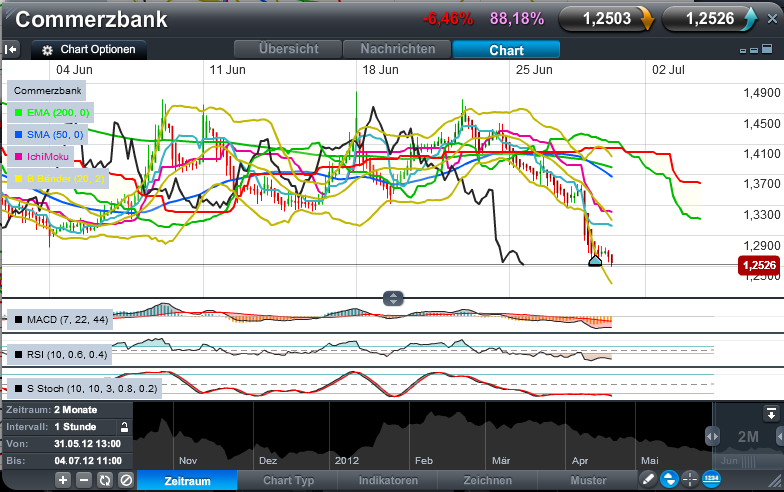Click the 2012 label in overview timeline
784x492 pixels.
[x=346, y=460]
